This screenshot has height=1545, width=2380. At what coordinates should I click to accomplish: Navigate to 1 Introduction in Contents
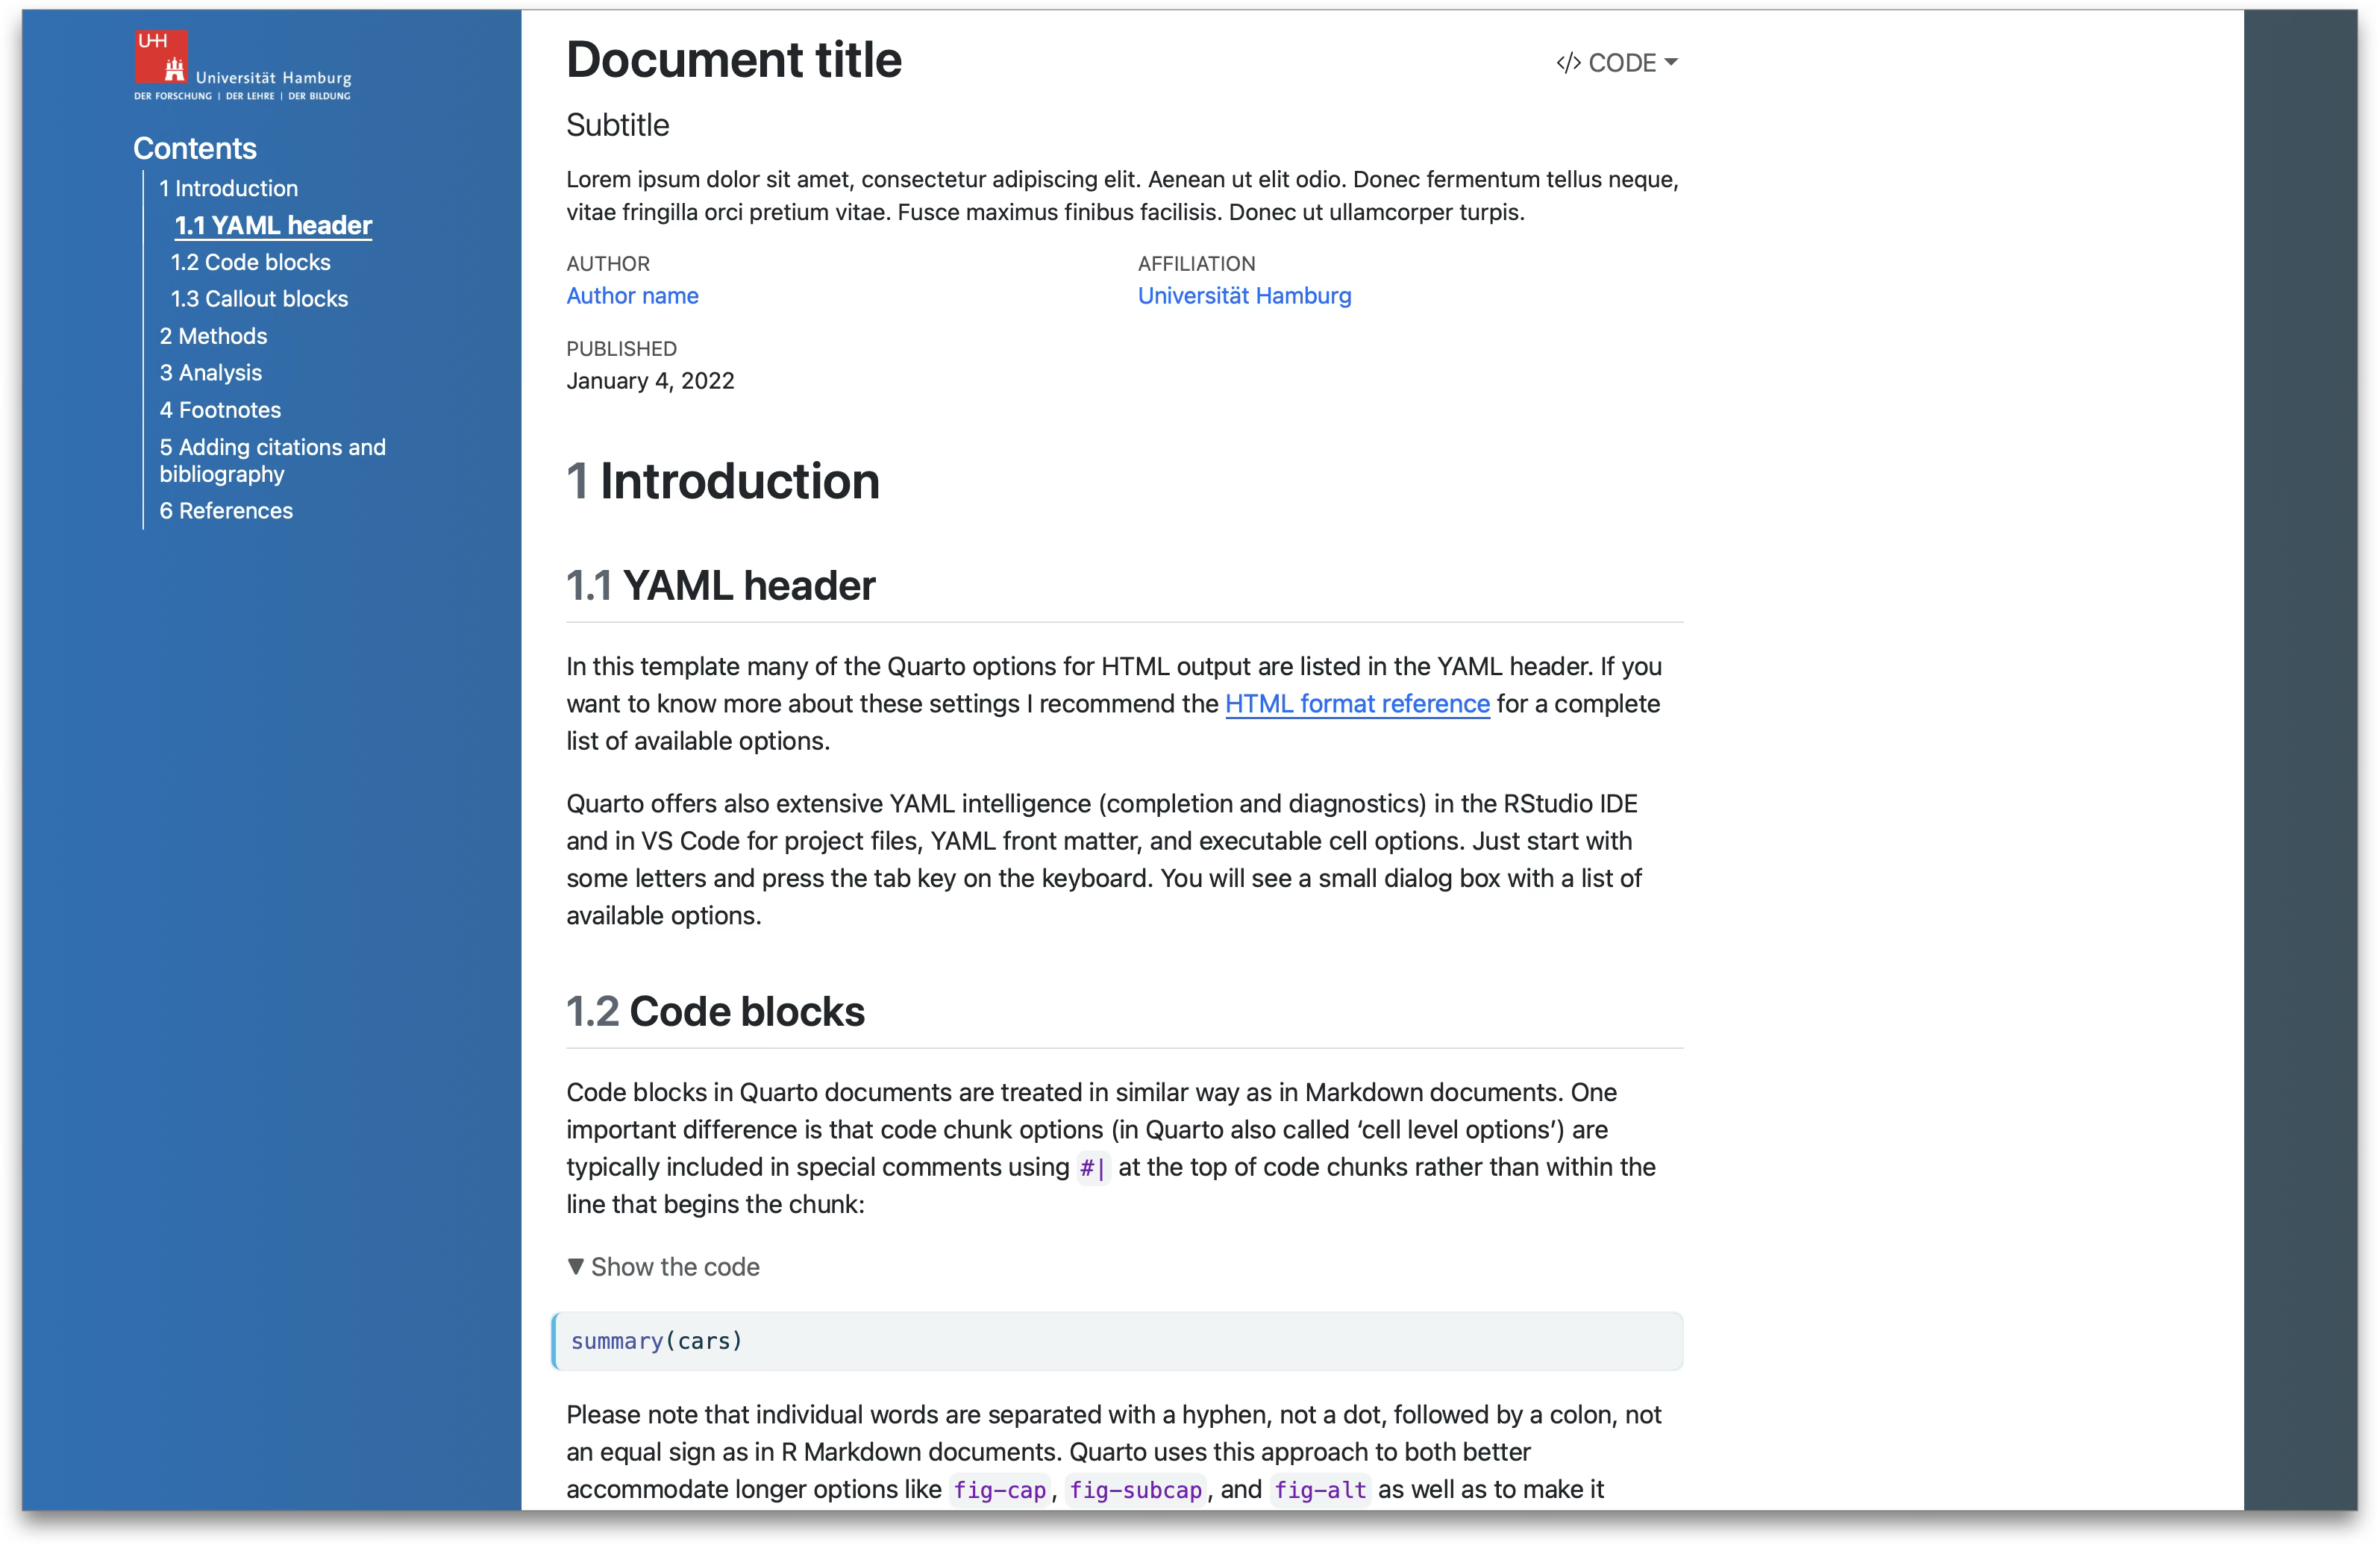(228, 188)
